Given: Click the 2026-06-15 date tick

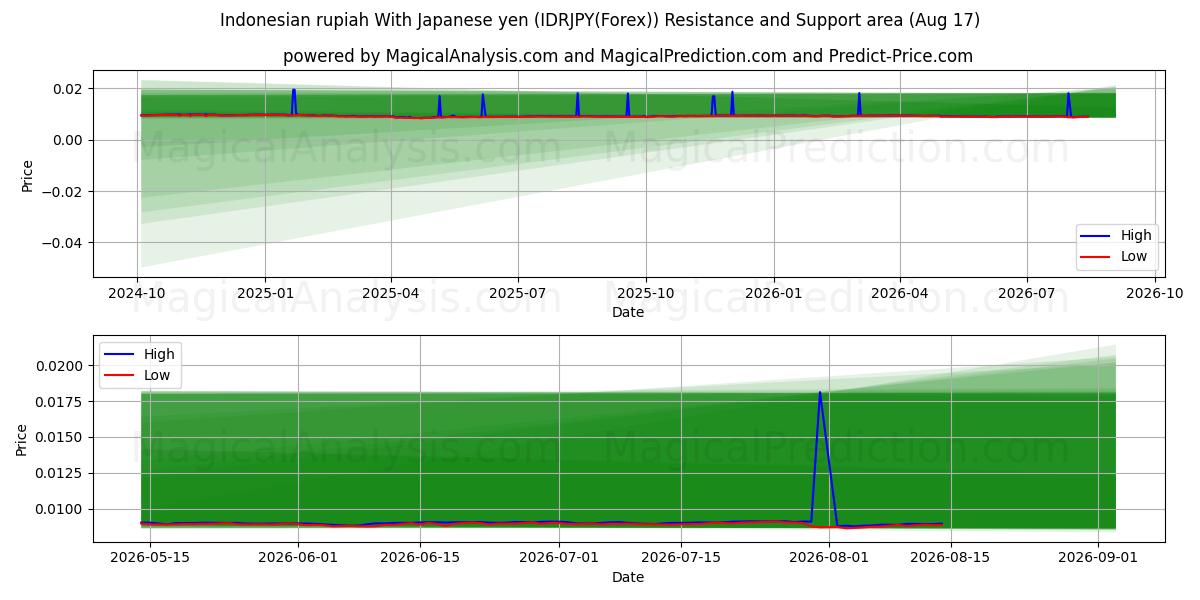Looking at the screenshot, I should click(x=420, y=559).
